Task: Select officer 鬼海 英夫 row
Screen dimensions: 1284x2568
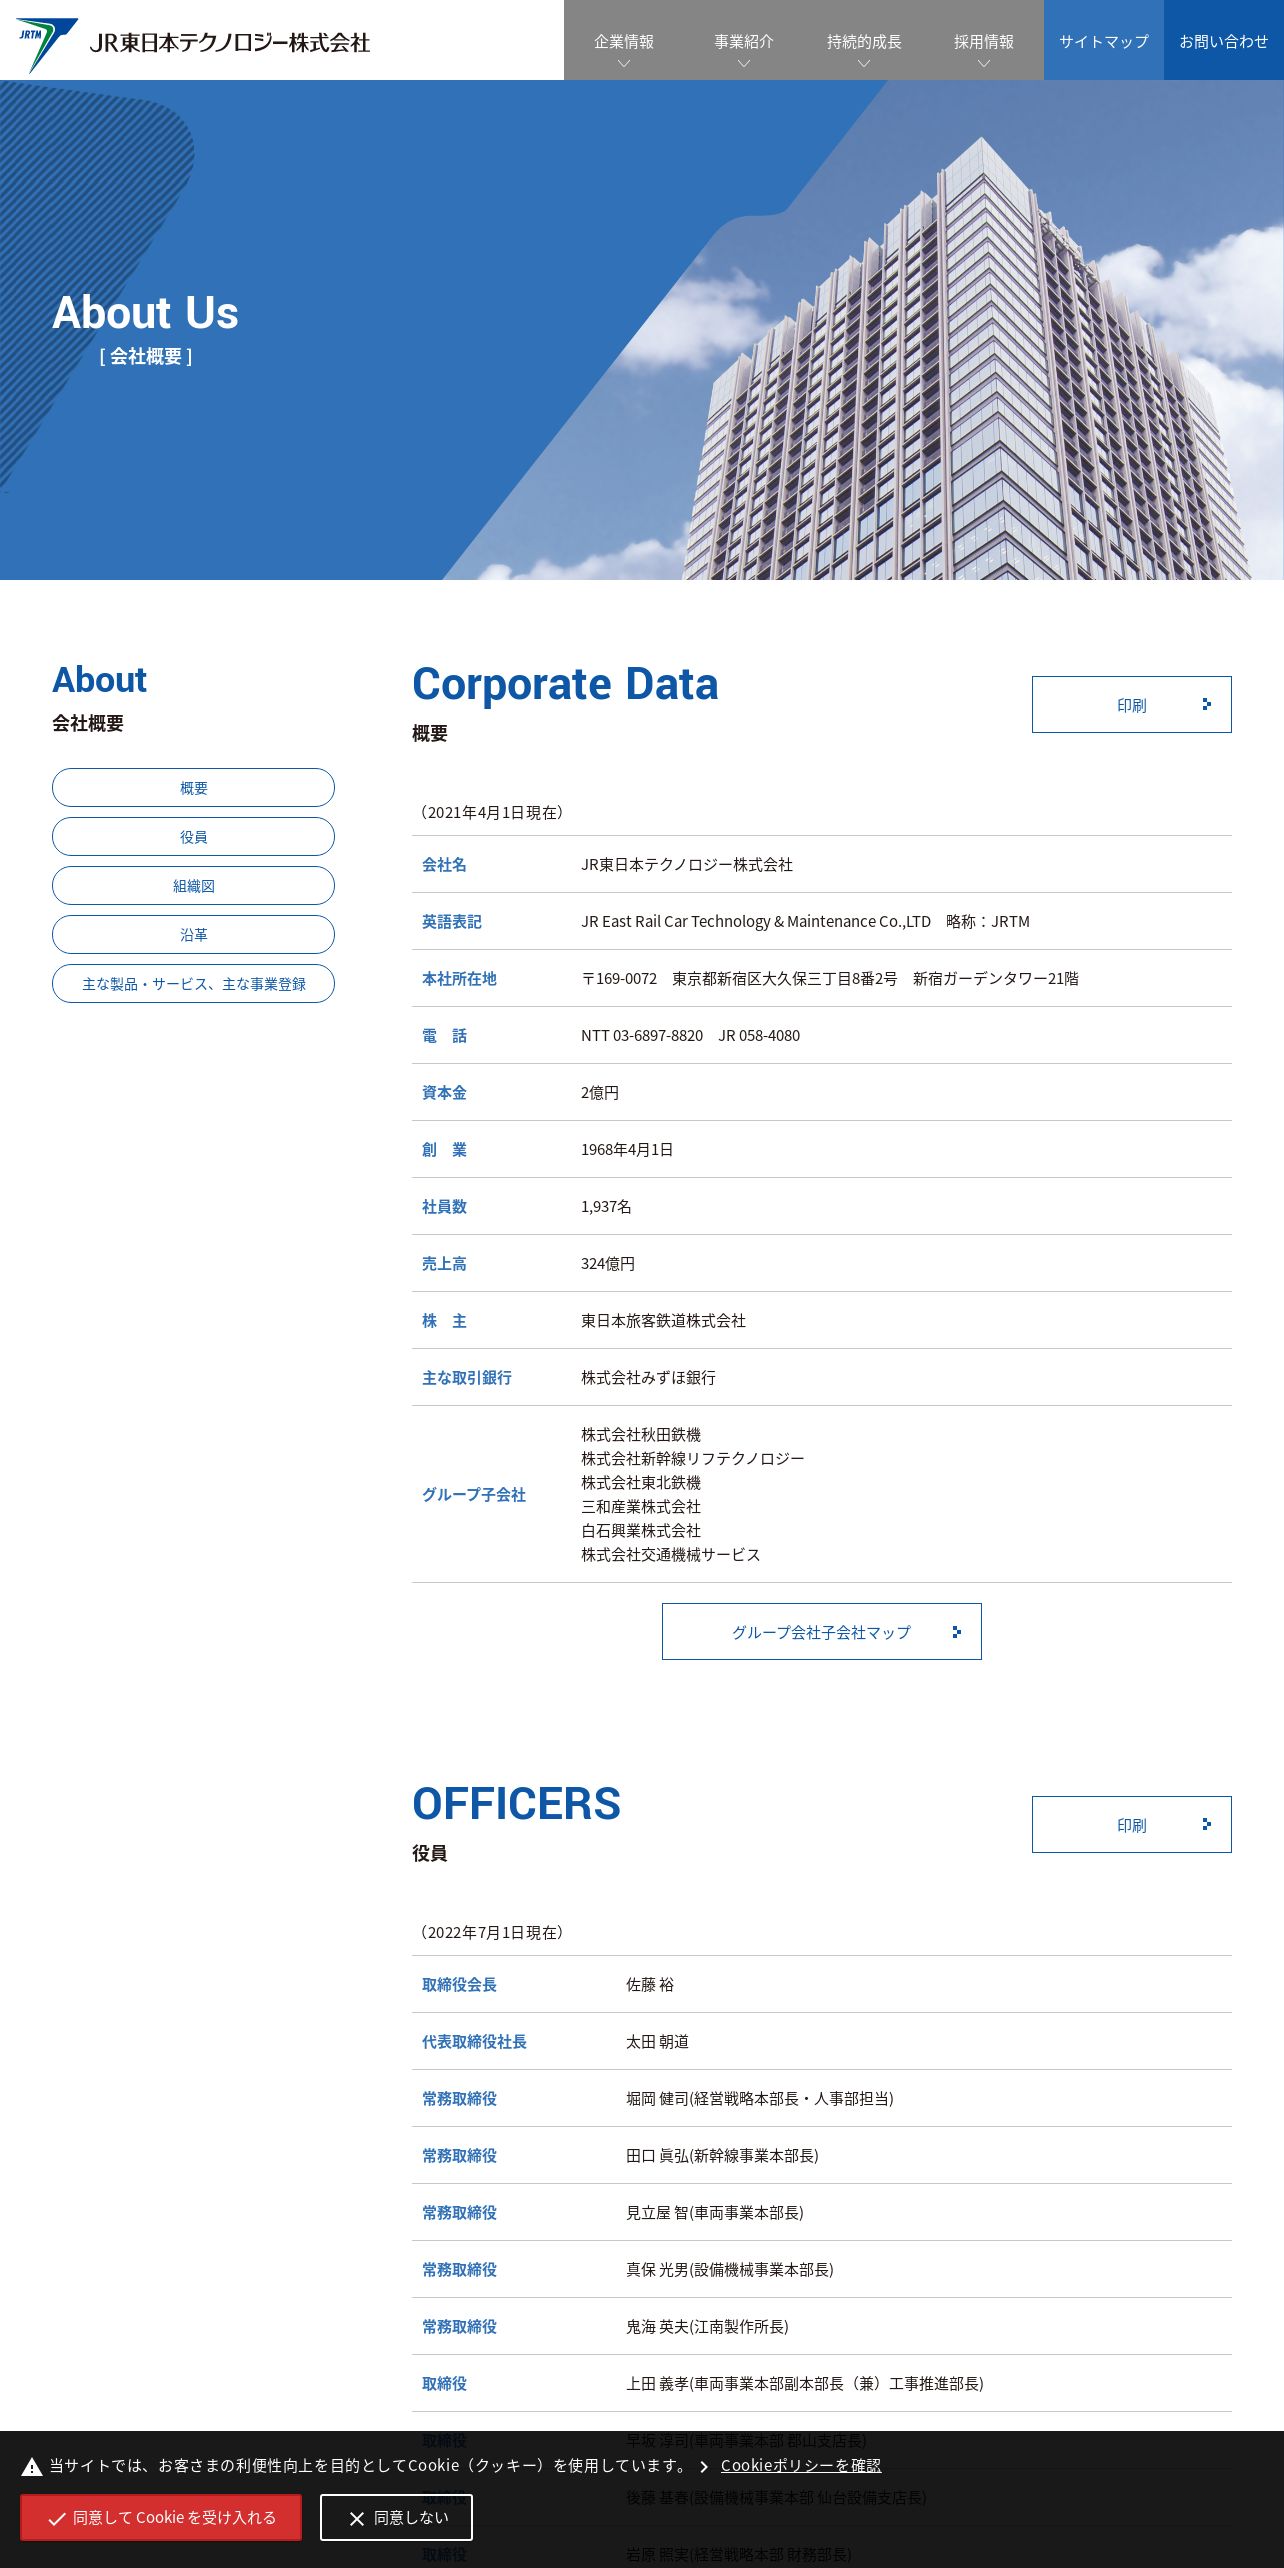Action: (822, 2327)
